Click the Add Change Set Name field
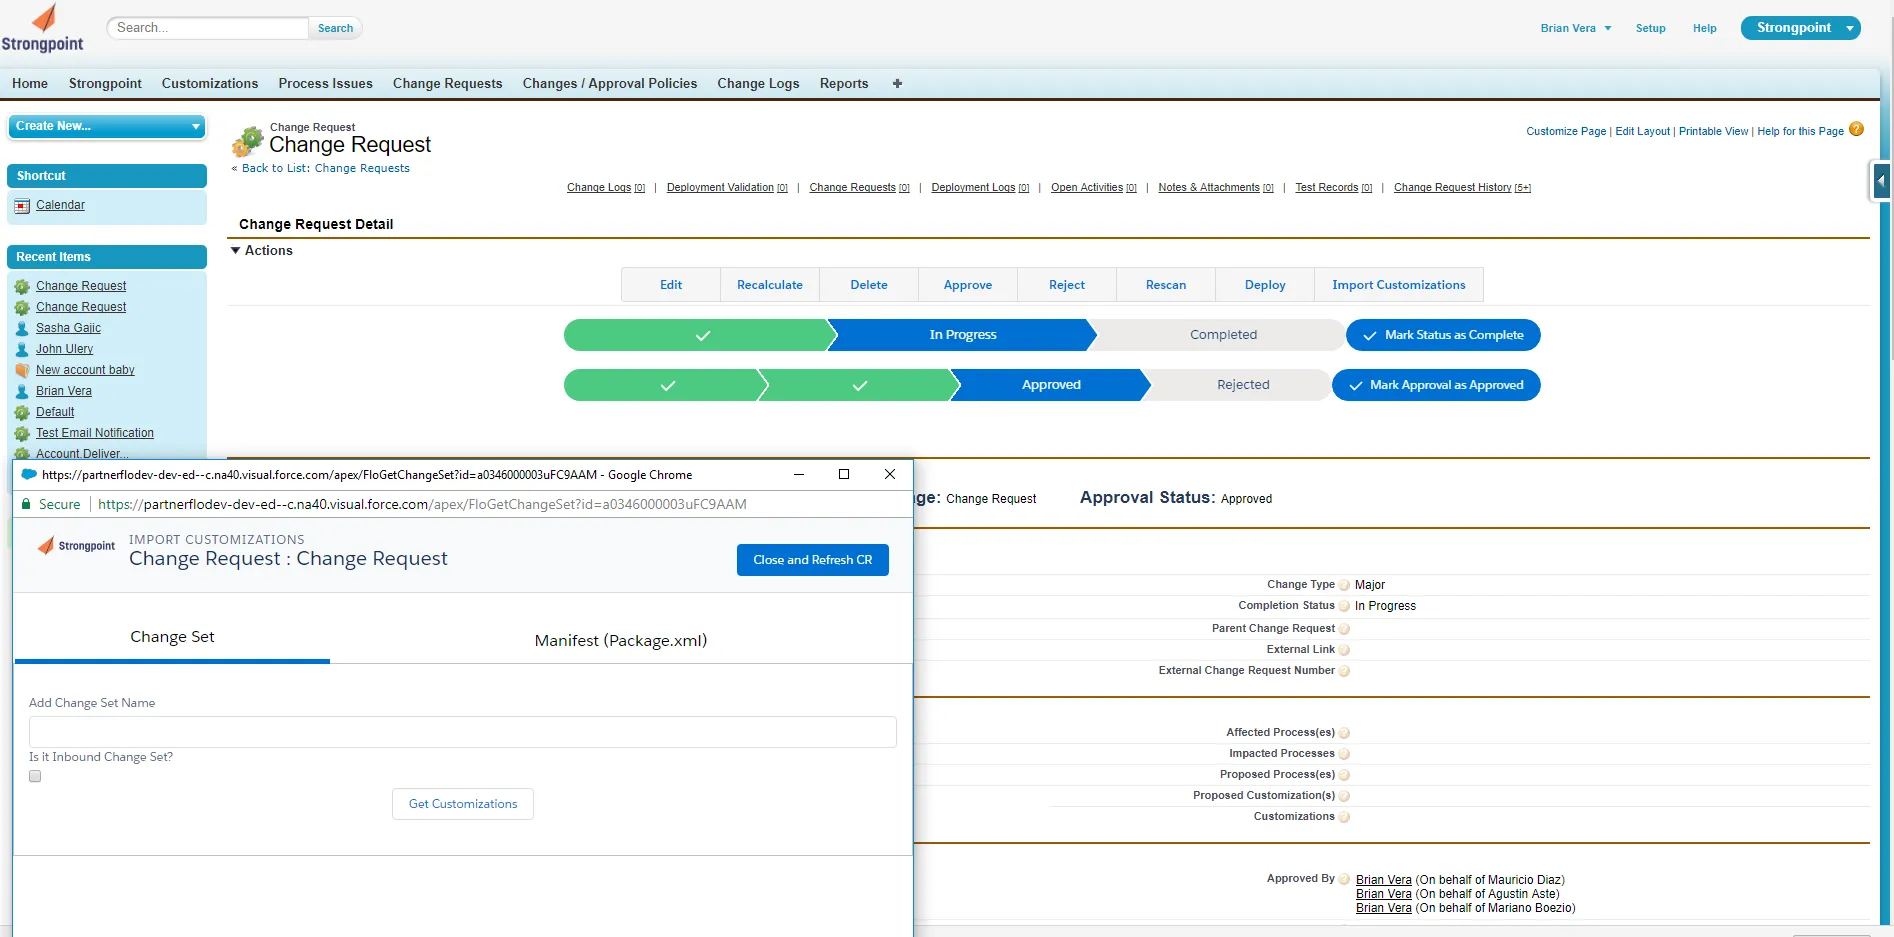1894x937 pixels. [463, 732]
